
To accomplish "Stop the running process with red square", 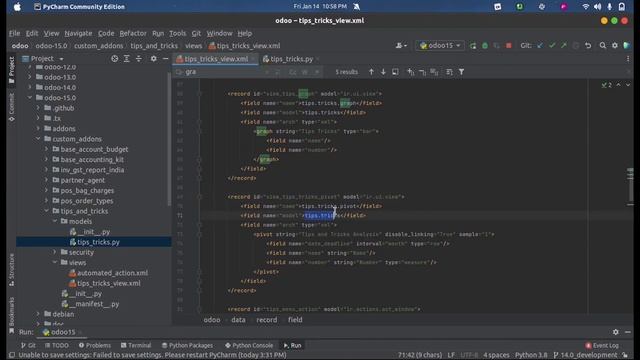I will point(509,46).
